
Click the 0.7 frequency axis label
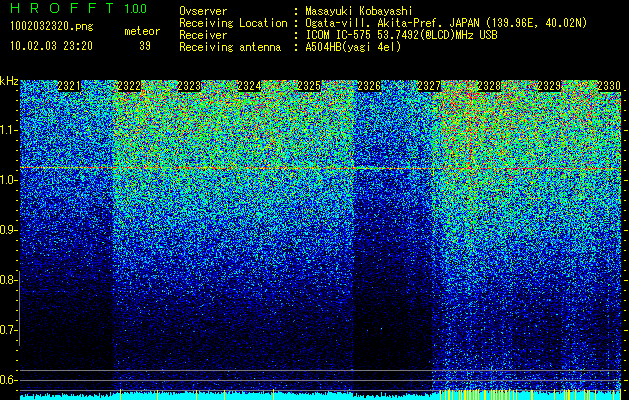9,330
